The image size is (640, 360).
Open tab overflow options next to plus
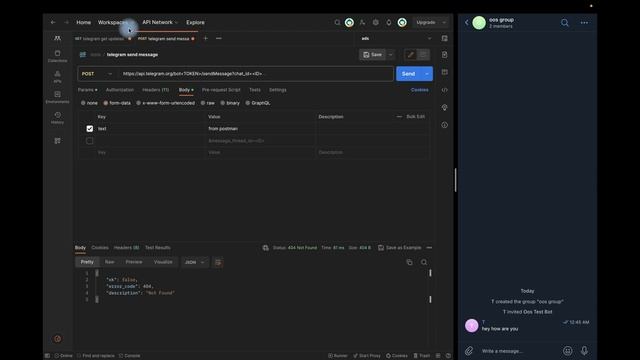[219, 38]
